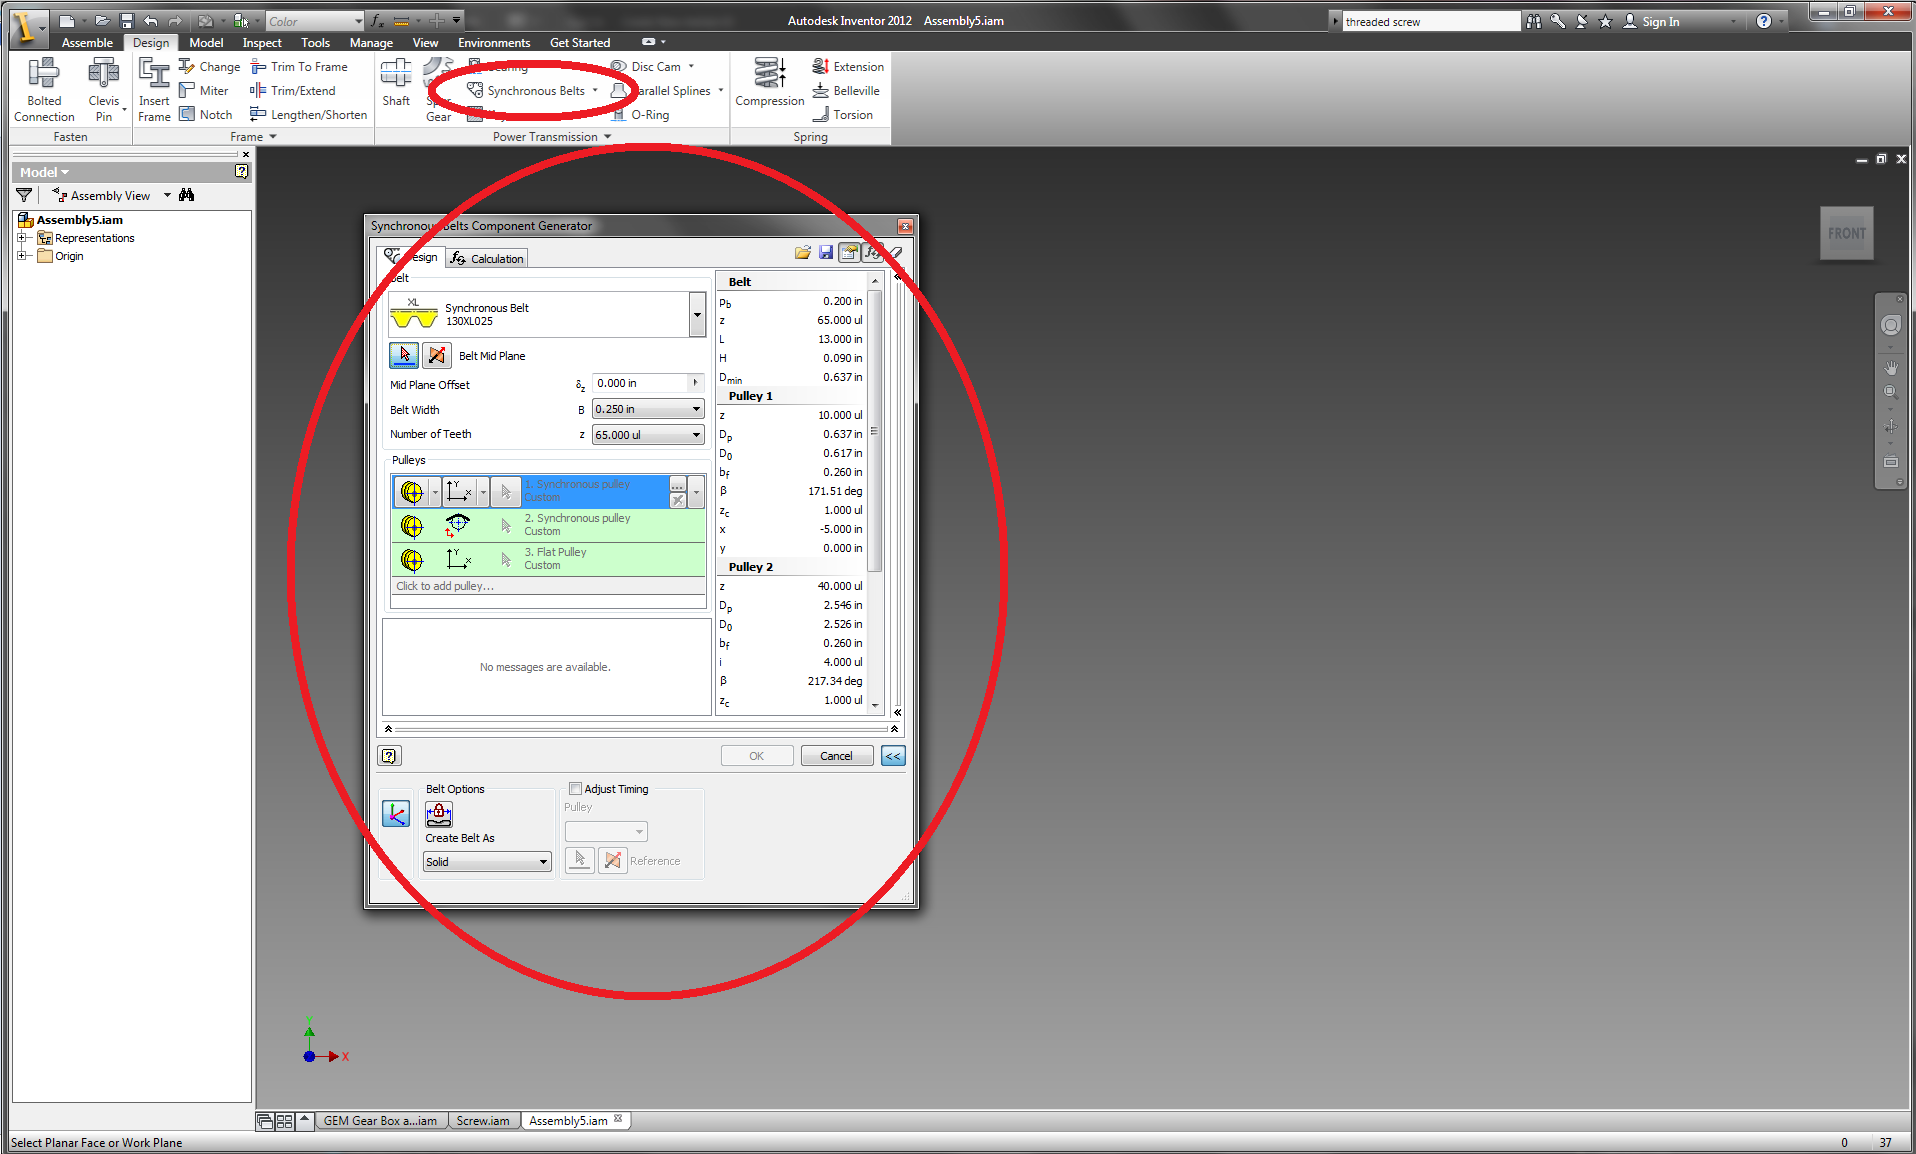Open the Synchronous Belt type dropdown
The image size is (1916, 1154).
[x=697, y=315]
